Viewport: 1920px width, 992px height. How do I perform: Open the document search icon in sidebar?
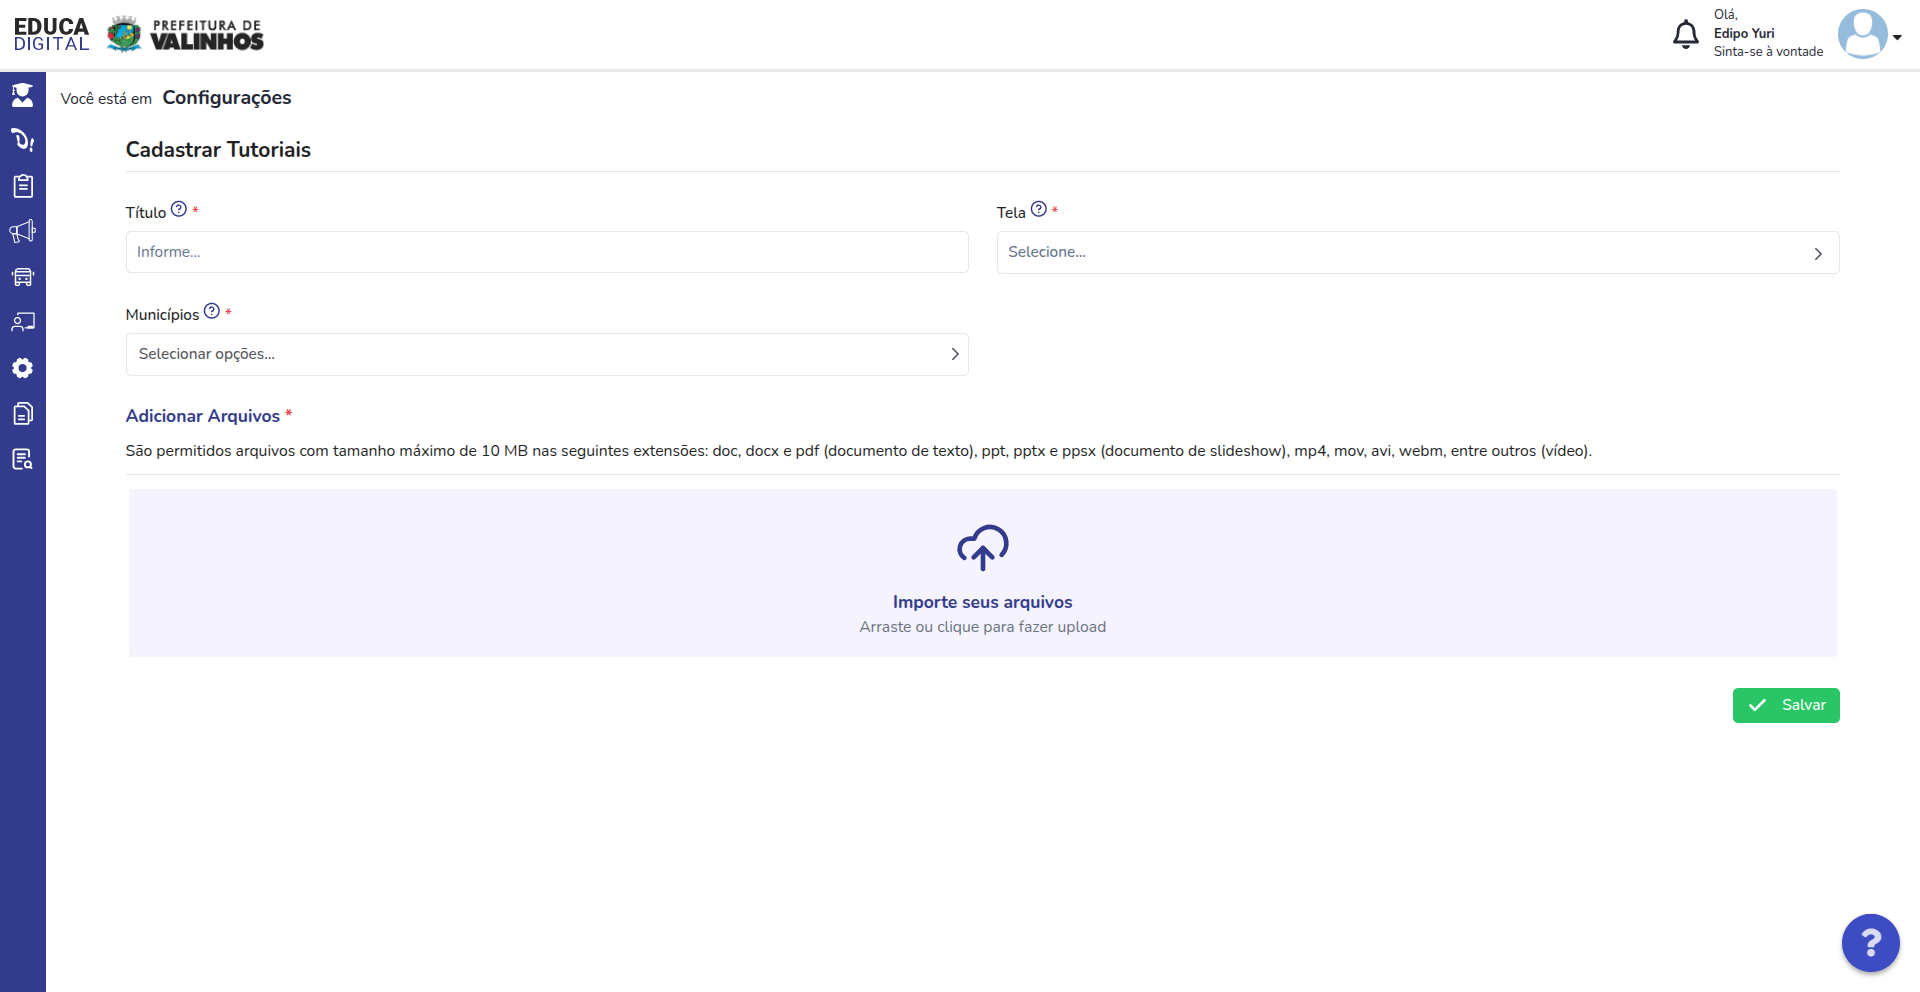pyautogui.click(x=22, y=459)
